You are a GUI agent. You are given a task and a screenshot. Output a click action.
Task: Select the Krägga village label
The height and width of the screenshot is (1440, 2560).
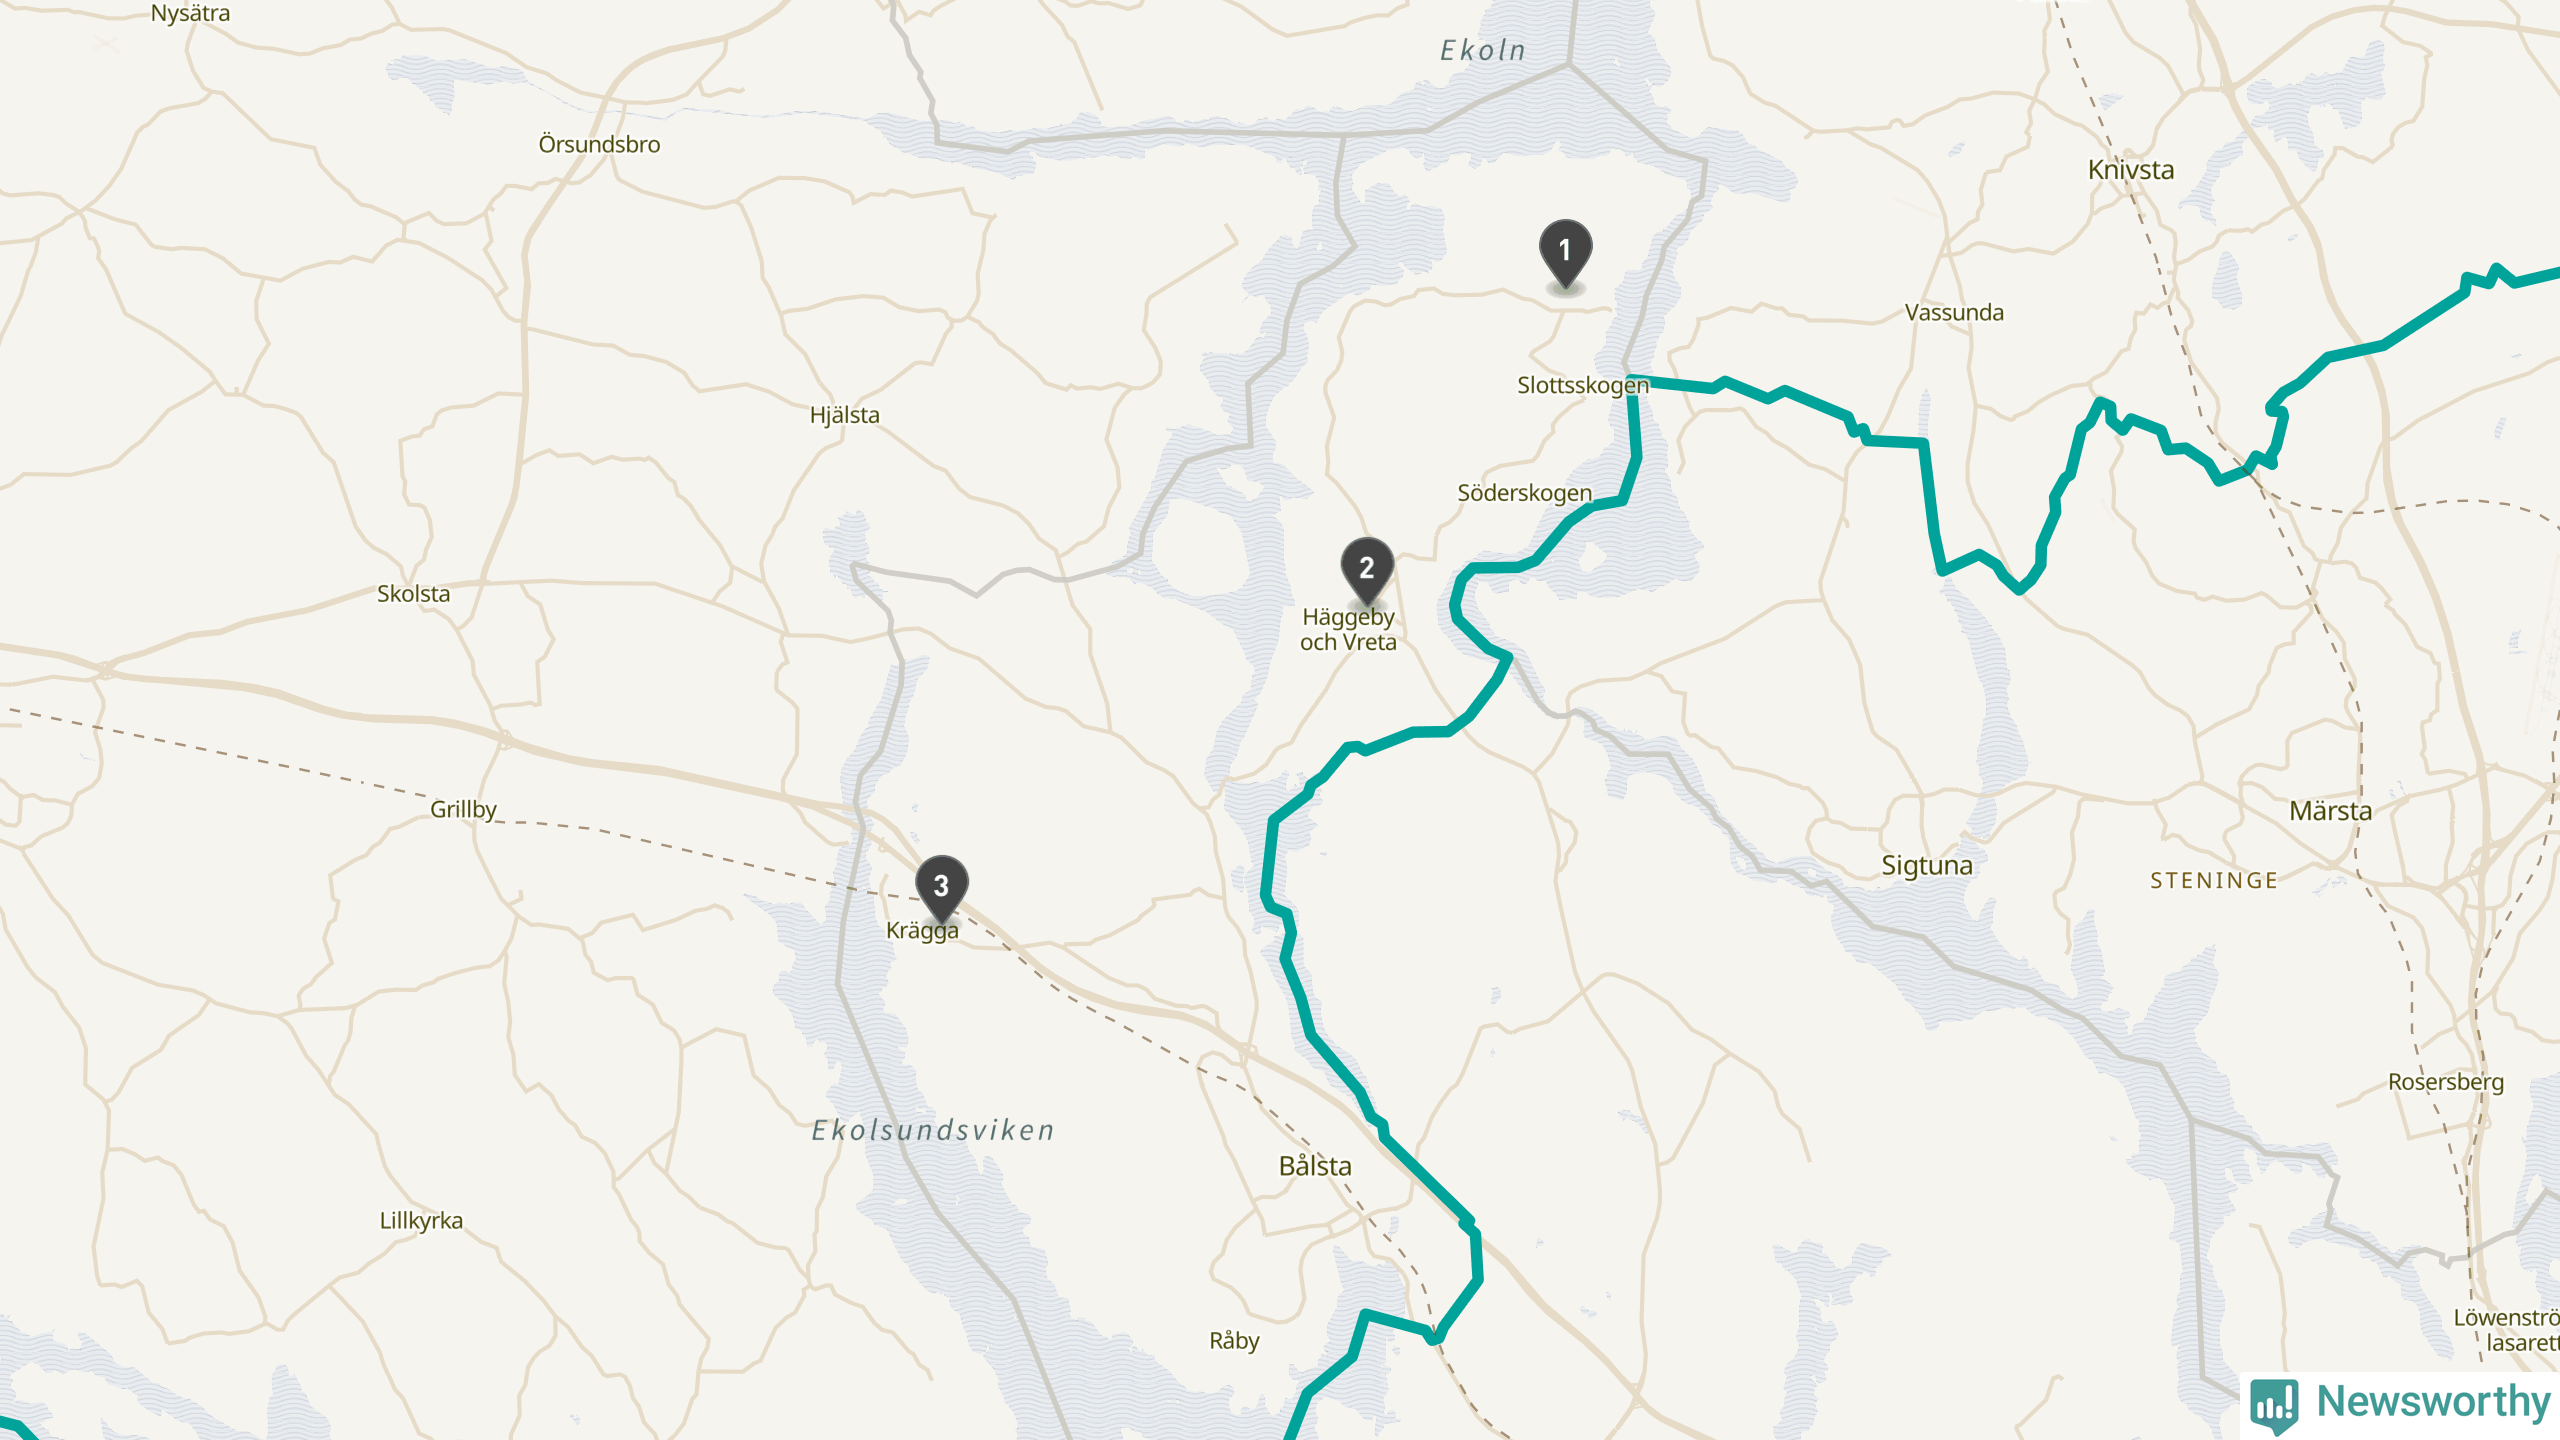click(x=922, y=930)
